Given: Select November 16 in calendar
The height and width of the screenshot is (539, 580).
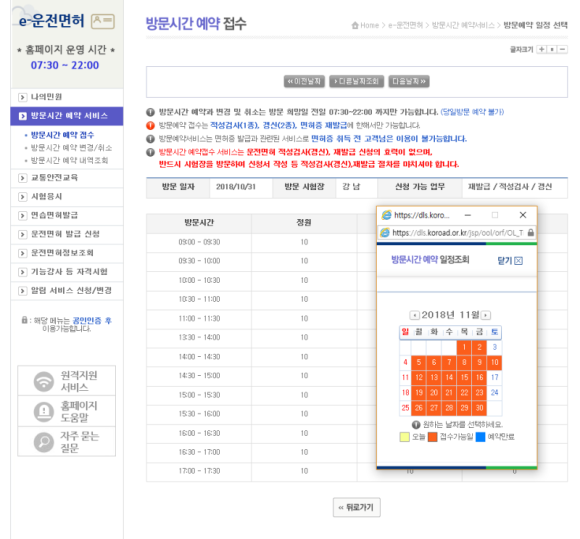Looking at the screenshot, I should [479, 378].
